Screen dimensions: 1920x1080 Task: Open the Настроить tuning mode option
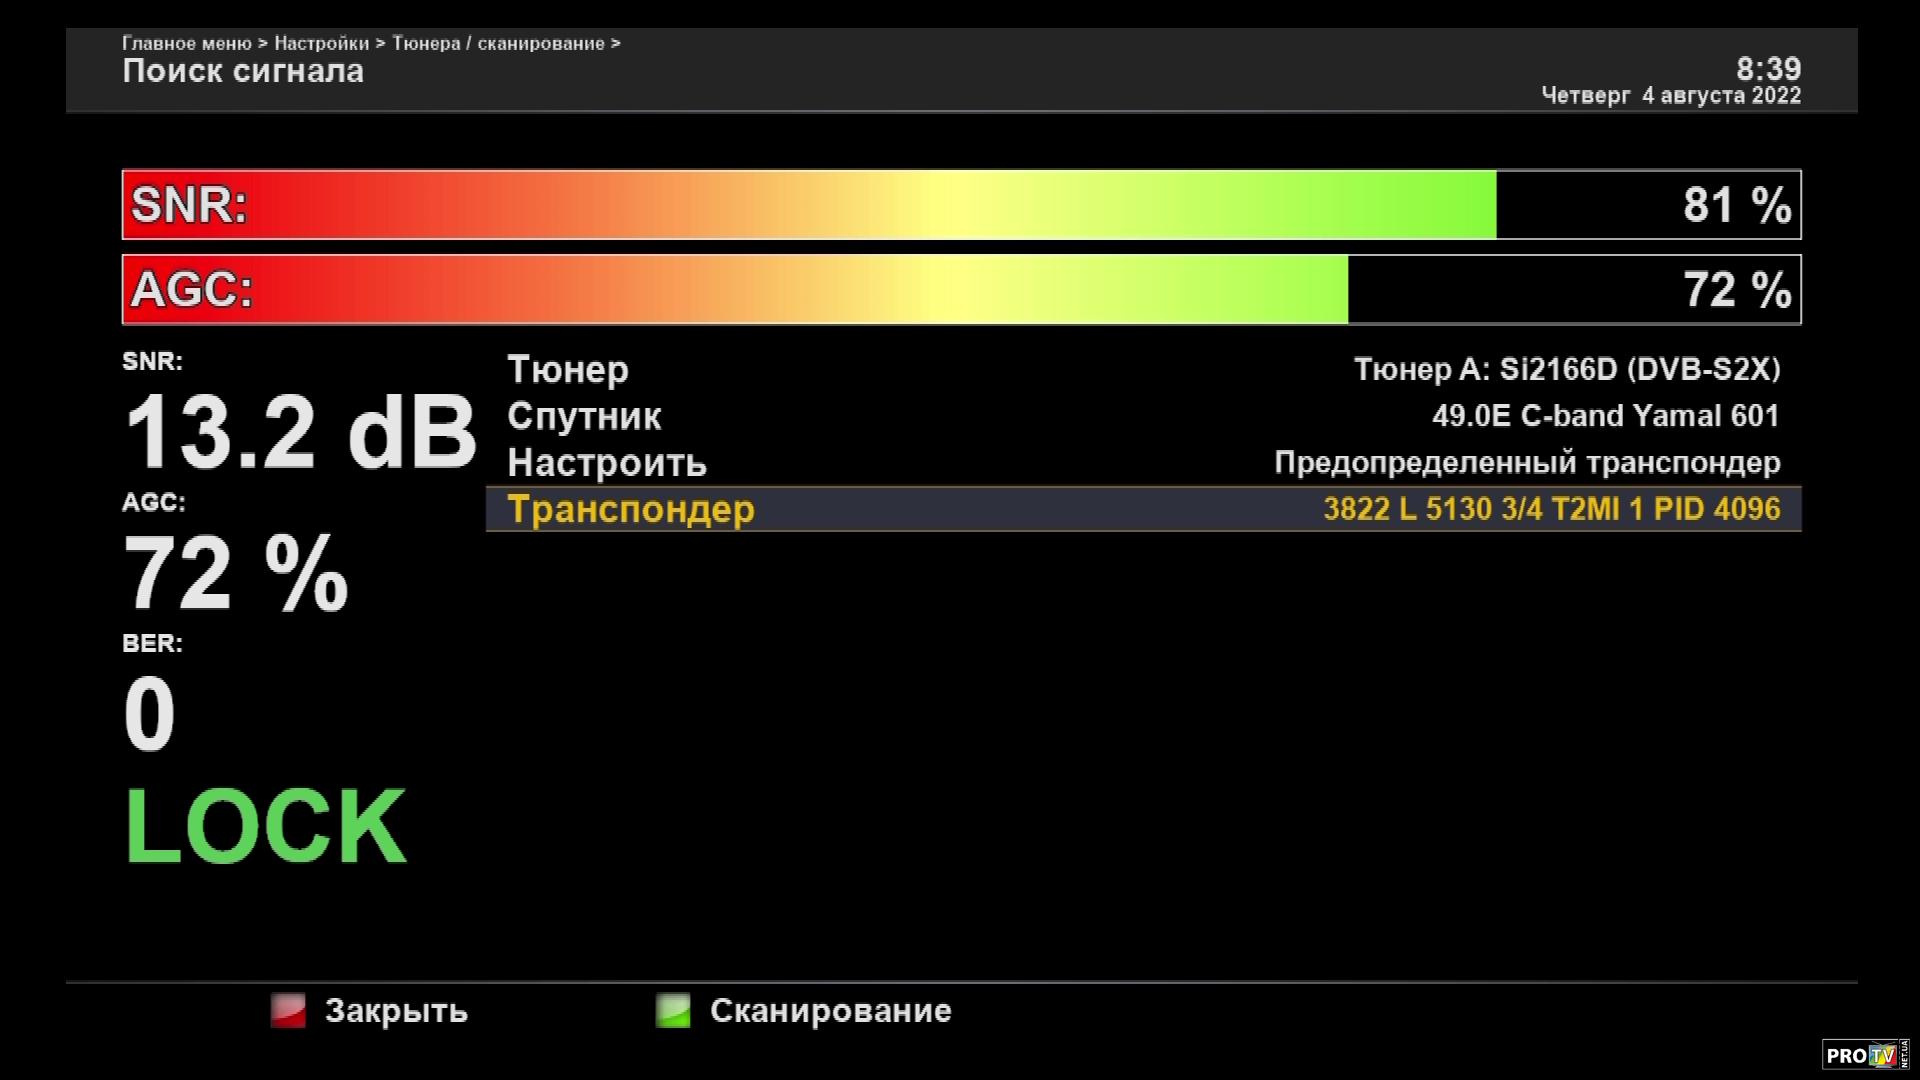click(x=607, y=463)
